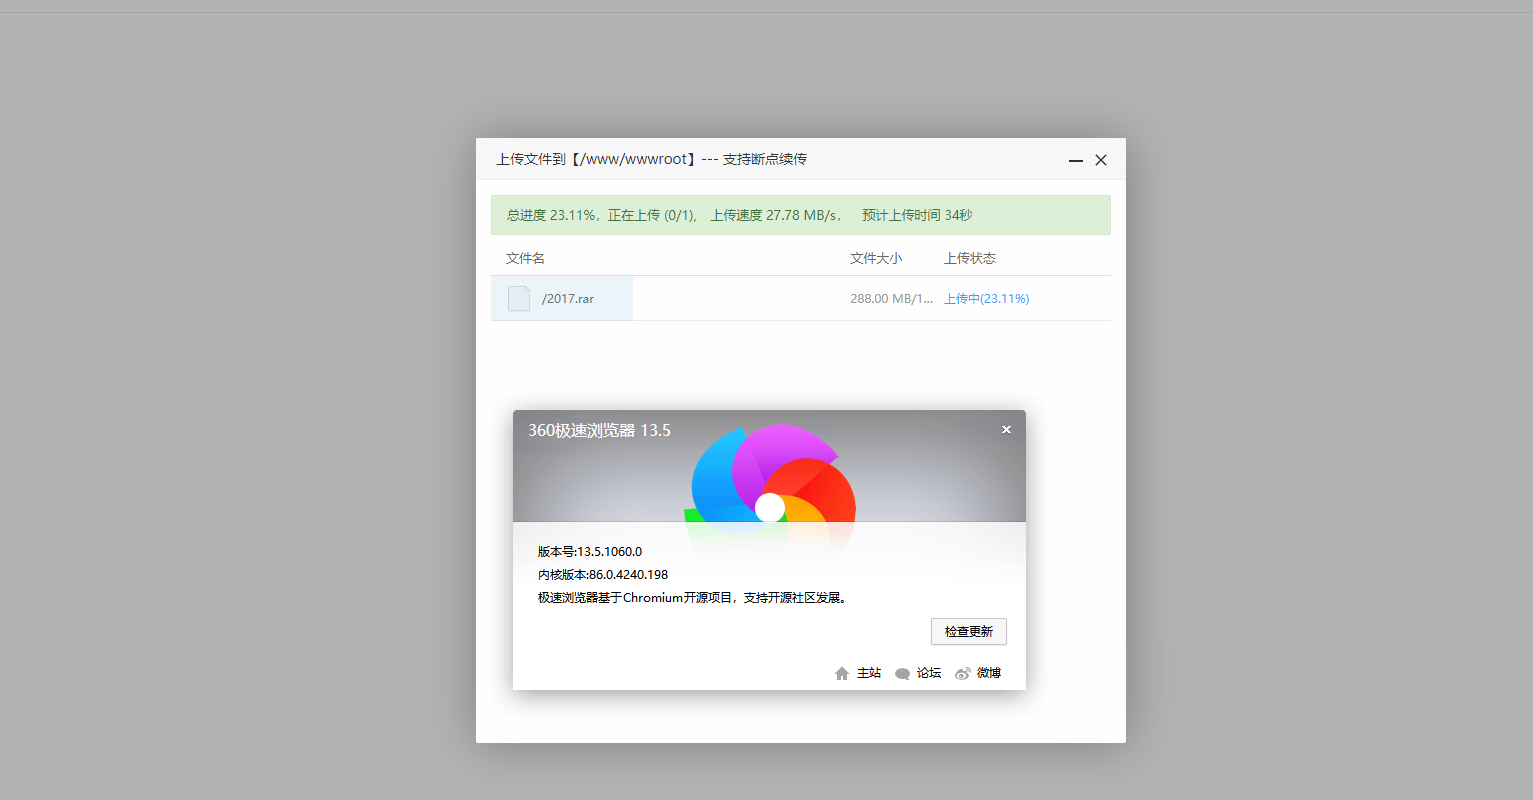Click the 检查更新 button
The image size is (1533, 800).
(968, 631)
